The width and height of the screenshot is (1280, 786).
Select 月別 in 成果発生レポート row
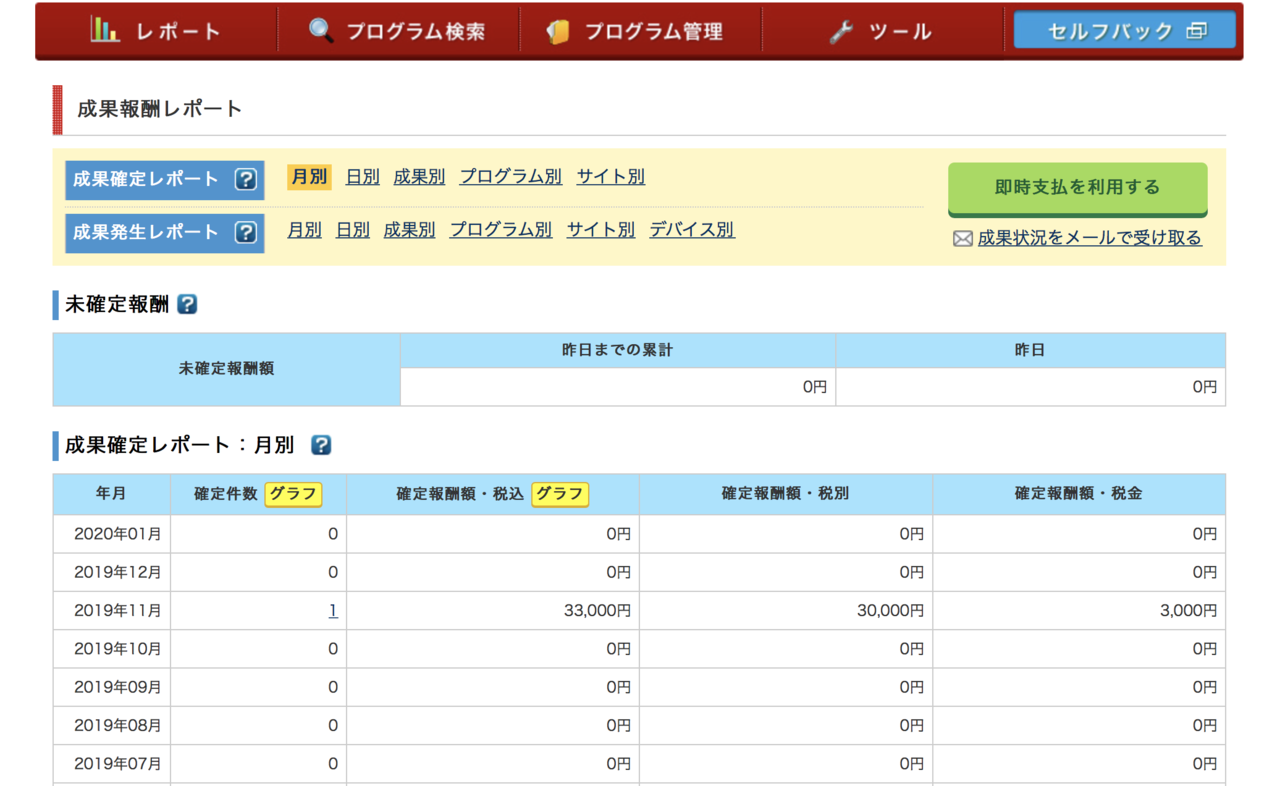tap(305, 230)
